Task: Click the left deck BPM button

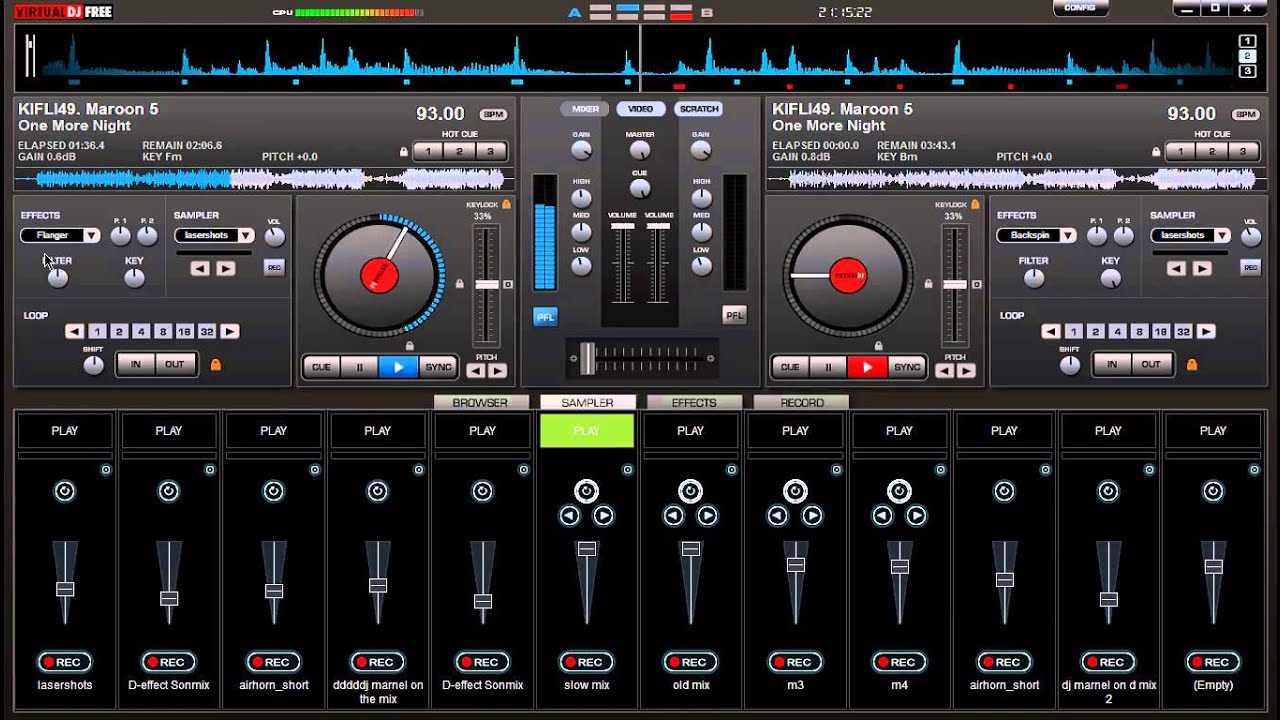Action: pos(492,114)
